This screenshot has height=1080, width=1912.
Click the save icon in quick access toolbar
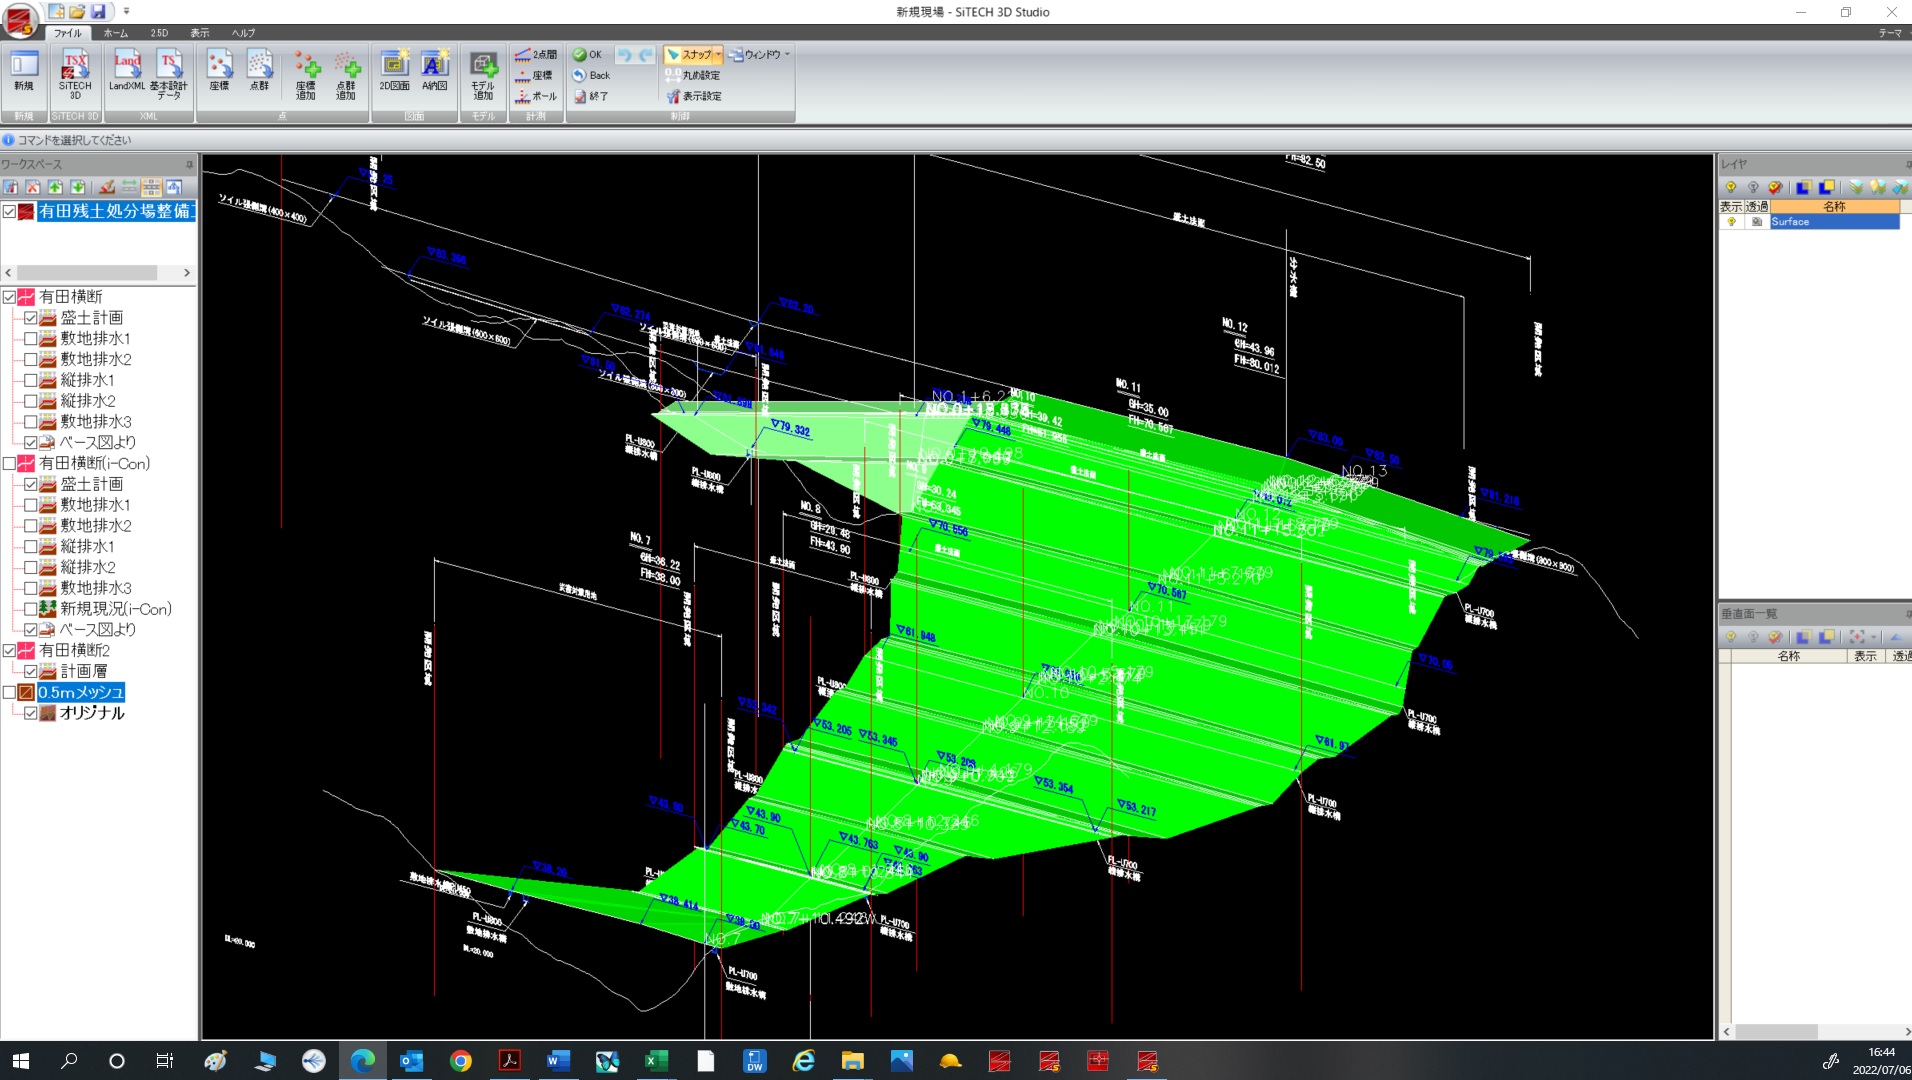pos(98,11)
